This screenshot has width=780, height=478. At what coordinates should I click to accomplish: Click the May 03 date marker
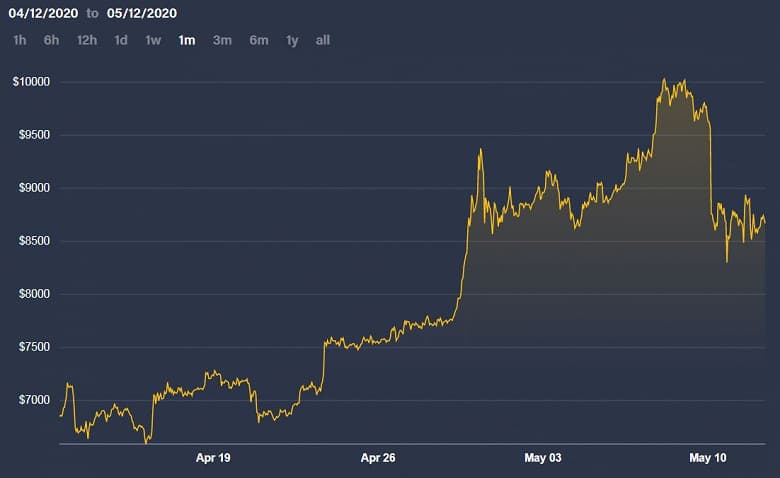pyautogui.click(x=543, y=458)
